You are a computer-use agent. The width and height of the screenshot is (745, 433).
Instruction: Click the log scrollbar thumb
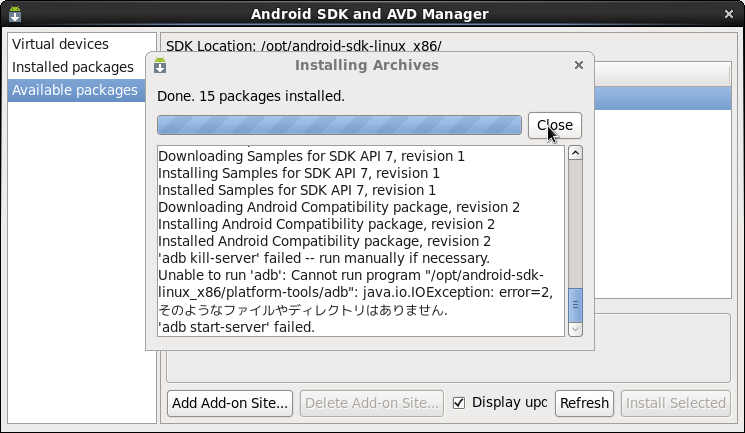point(575,305)
